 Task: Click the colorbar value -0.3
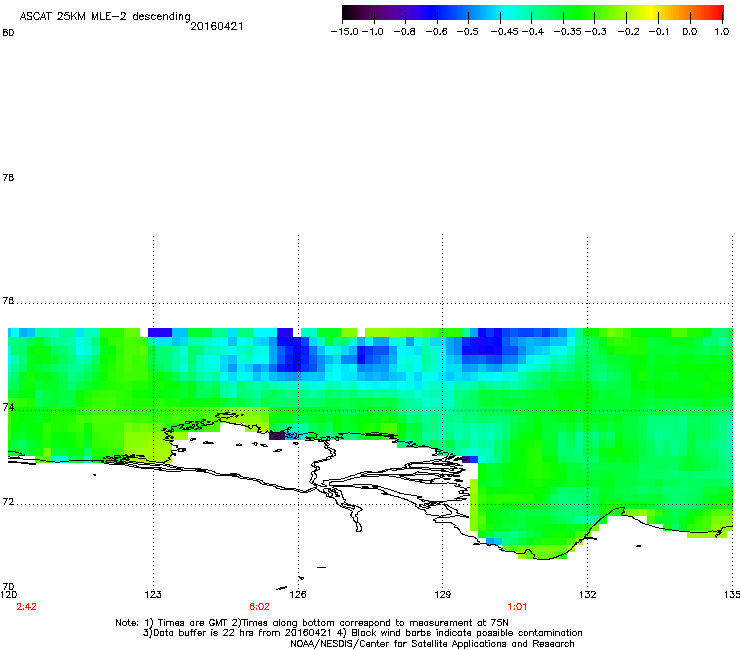click(x=596, y=32)
